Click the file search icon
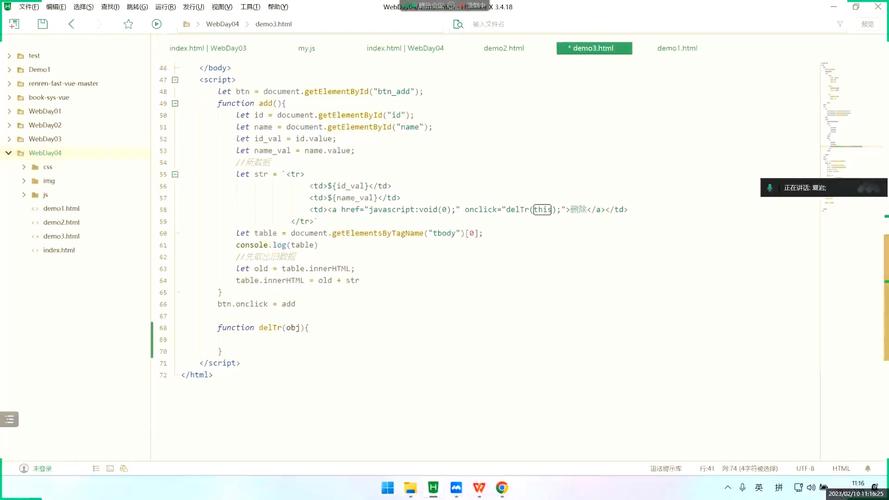The height and width of the screenshot is (500, 889). pos(458,24)
